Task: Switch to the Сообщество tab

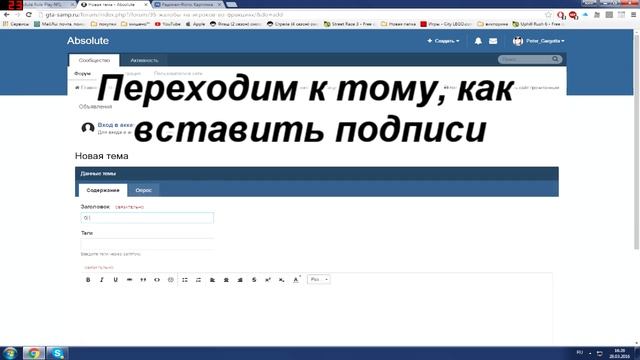Action: 94,60
